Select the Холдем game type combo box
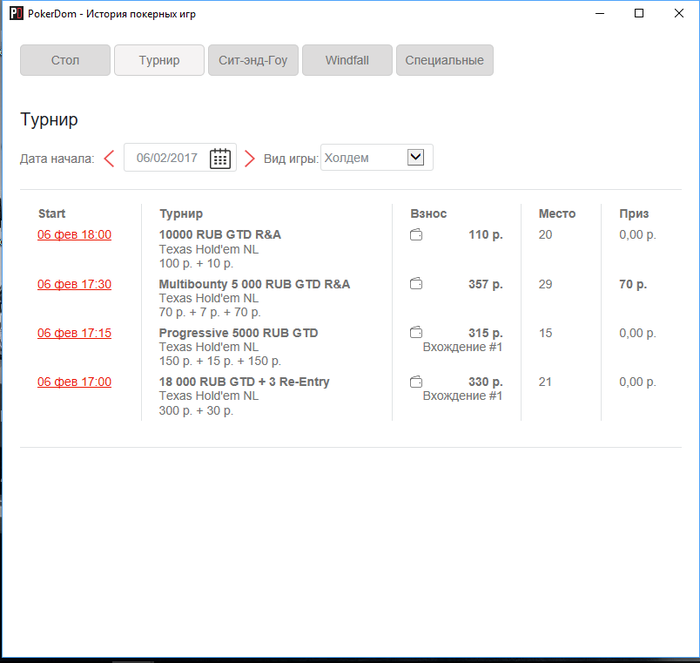This screenshot has height=663, width=700. pyautogui.click(x=377, y=157)
